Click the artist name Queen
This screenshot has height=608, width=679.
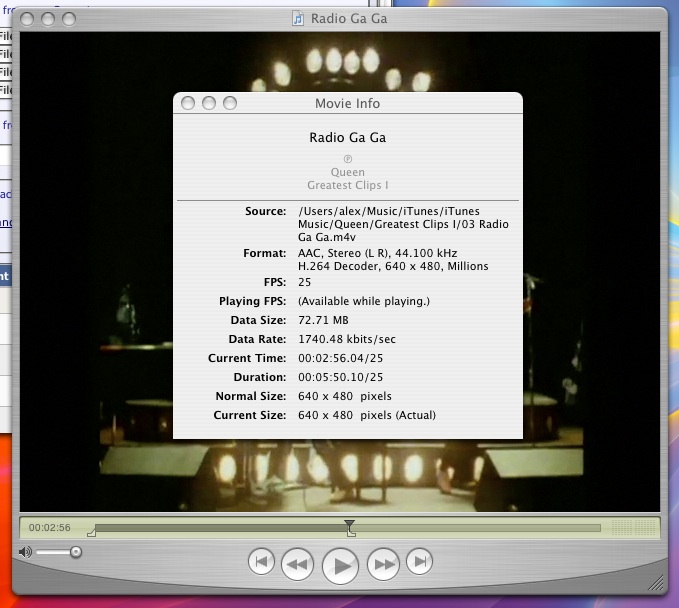coord(348,172)
